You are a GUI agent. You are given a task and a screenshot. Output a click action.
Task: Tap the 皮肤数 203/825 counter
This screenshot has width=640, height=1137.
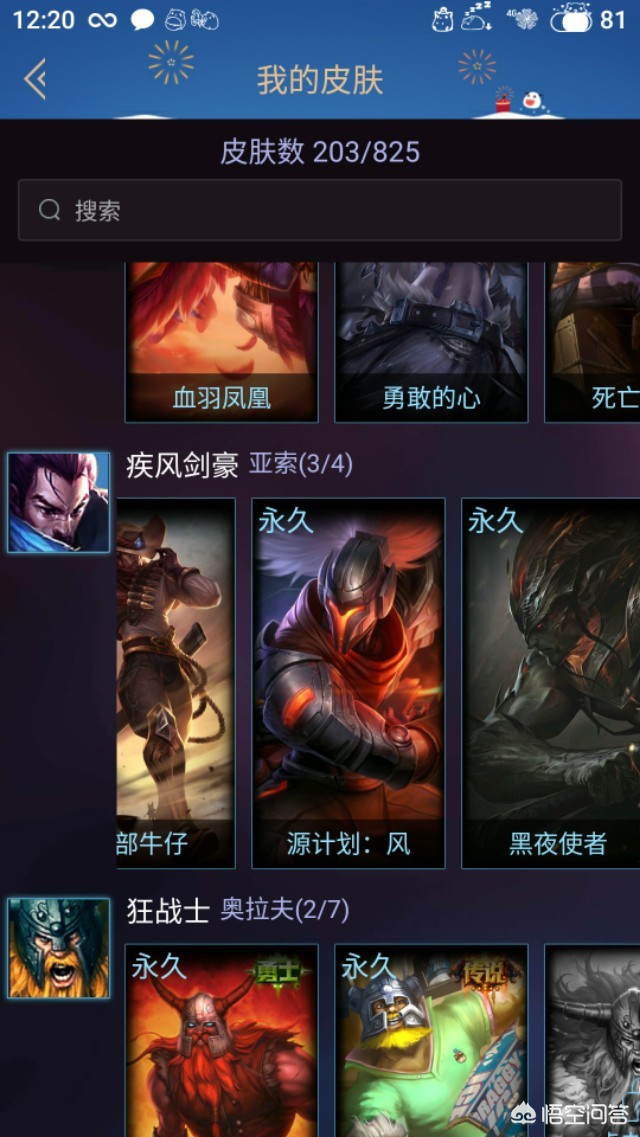(x=320, y=152)
